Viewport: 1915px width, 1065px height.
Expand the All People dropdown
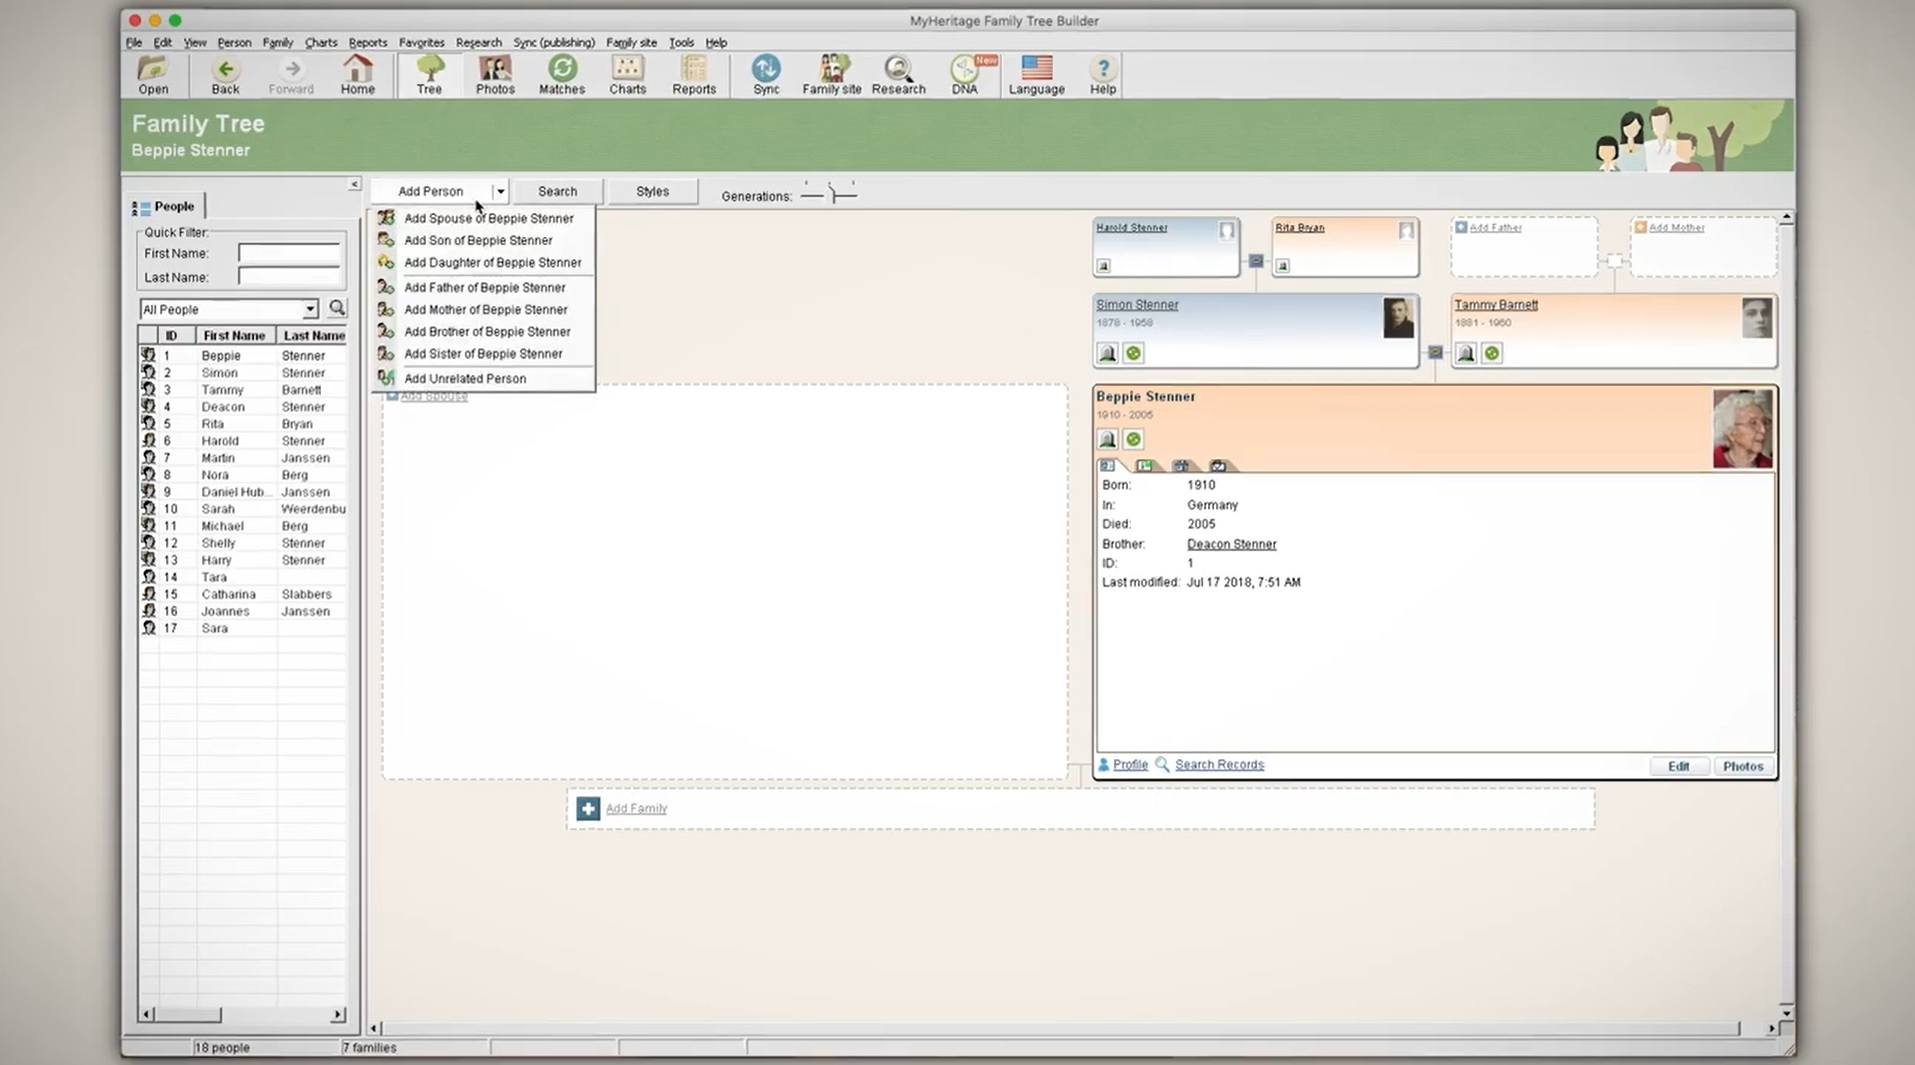(310, 310)
